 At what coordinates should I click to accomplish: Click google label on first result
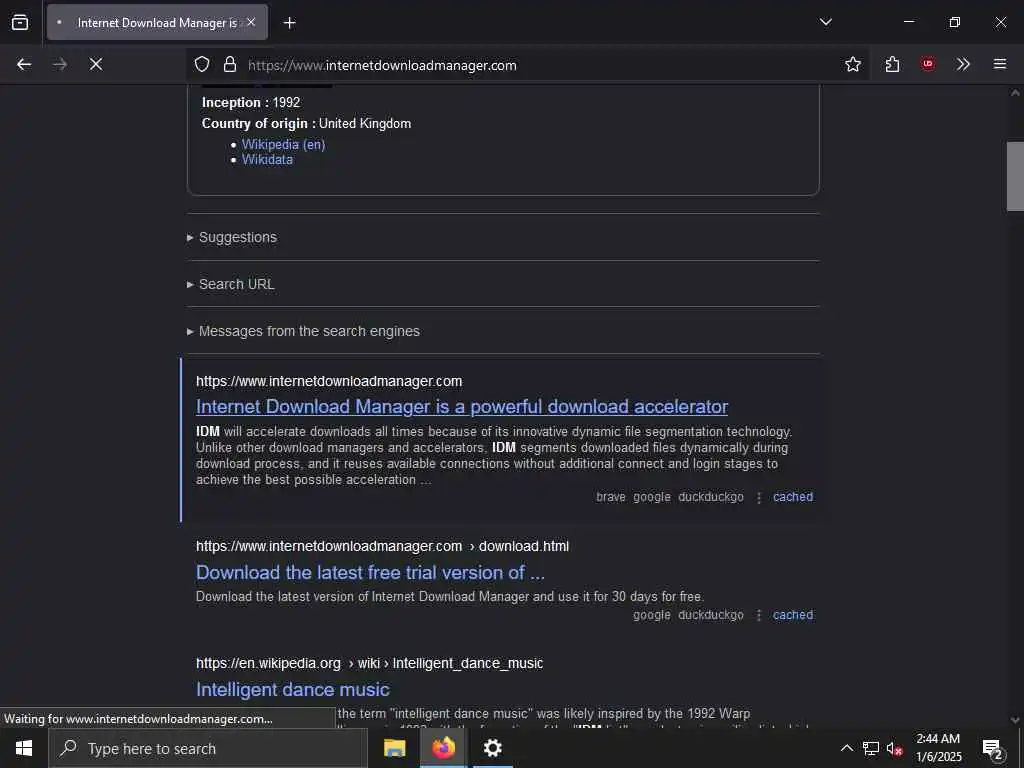pos(652,497)
